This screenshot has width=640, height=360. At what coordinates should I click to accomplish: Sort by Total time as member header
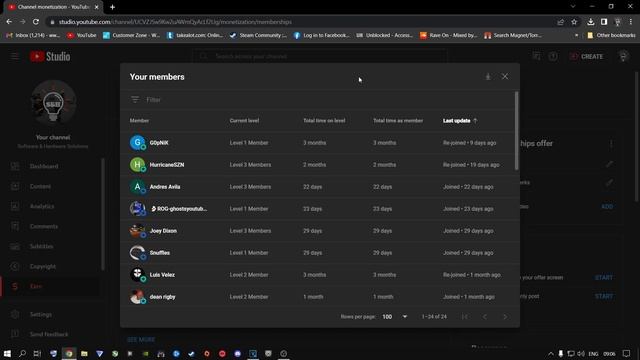click(x=398, y=121)
